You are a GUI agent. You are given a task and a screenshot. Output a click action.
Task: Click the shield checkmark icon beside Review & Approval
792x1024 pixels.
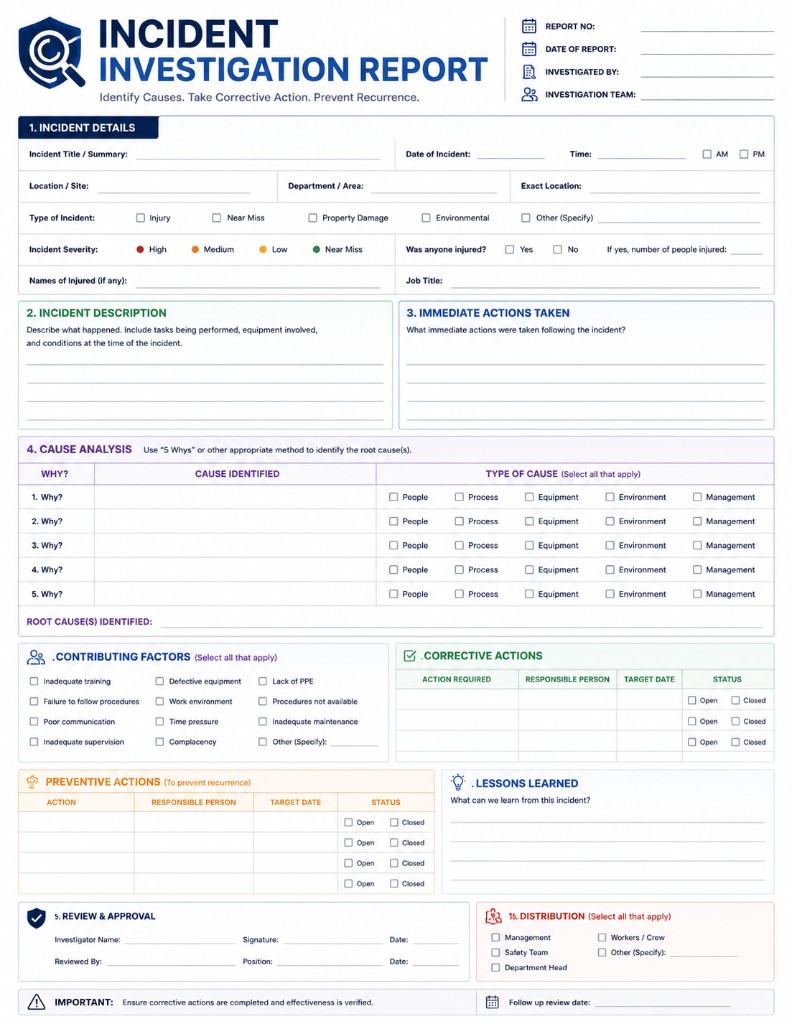(36, 918)
